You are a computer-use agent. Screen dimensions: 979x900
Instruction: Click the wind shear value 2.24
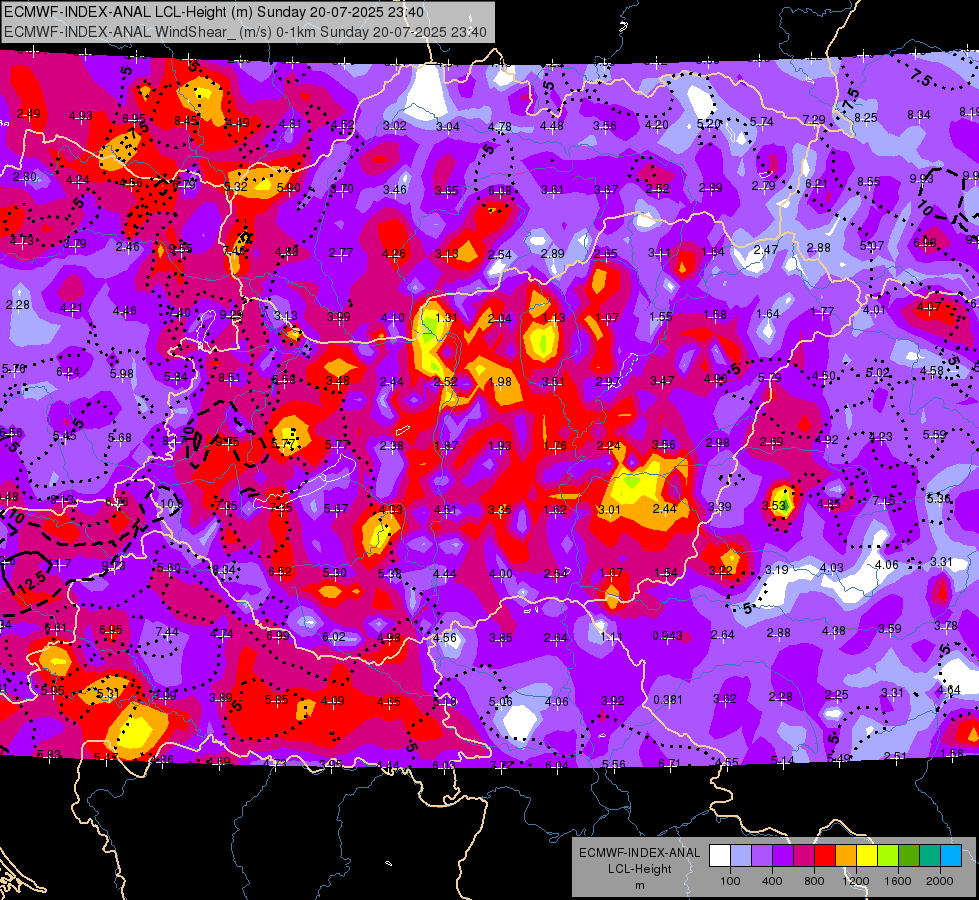609,445
